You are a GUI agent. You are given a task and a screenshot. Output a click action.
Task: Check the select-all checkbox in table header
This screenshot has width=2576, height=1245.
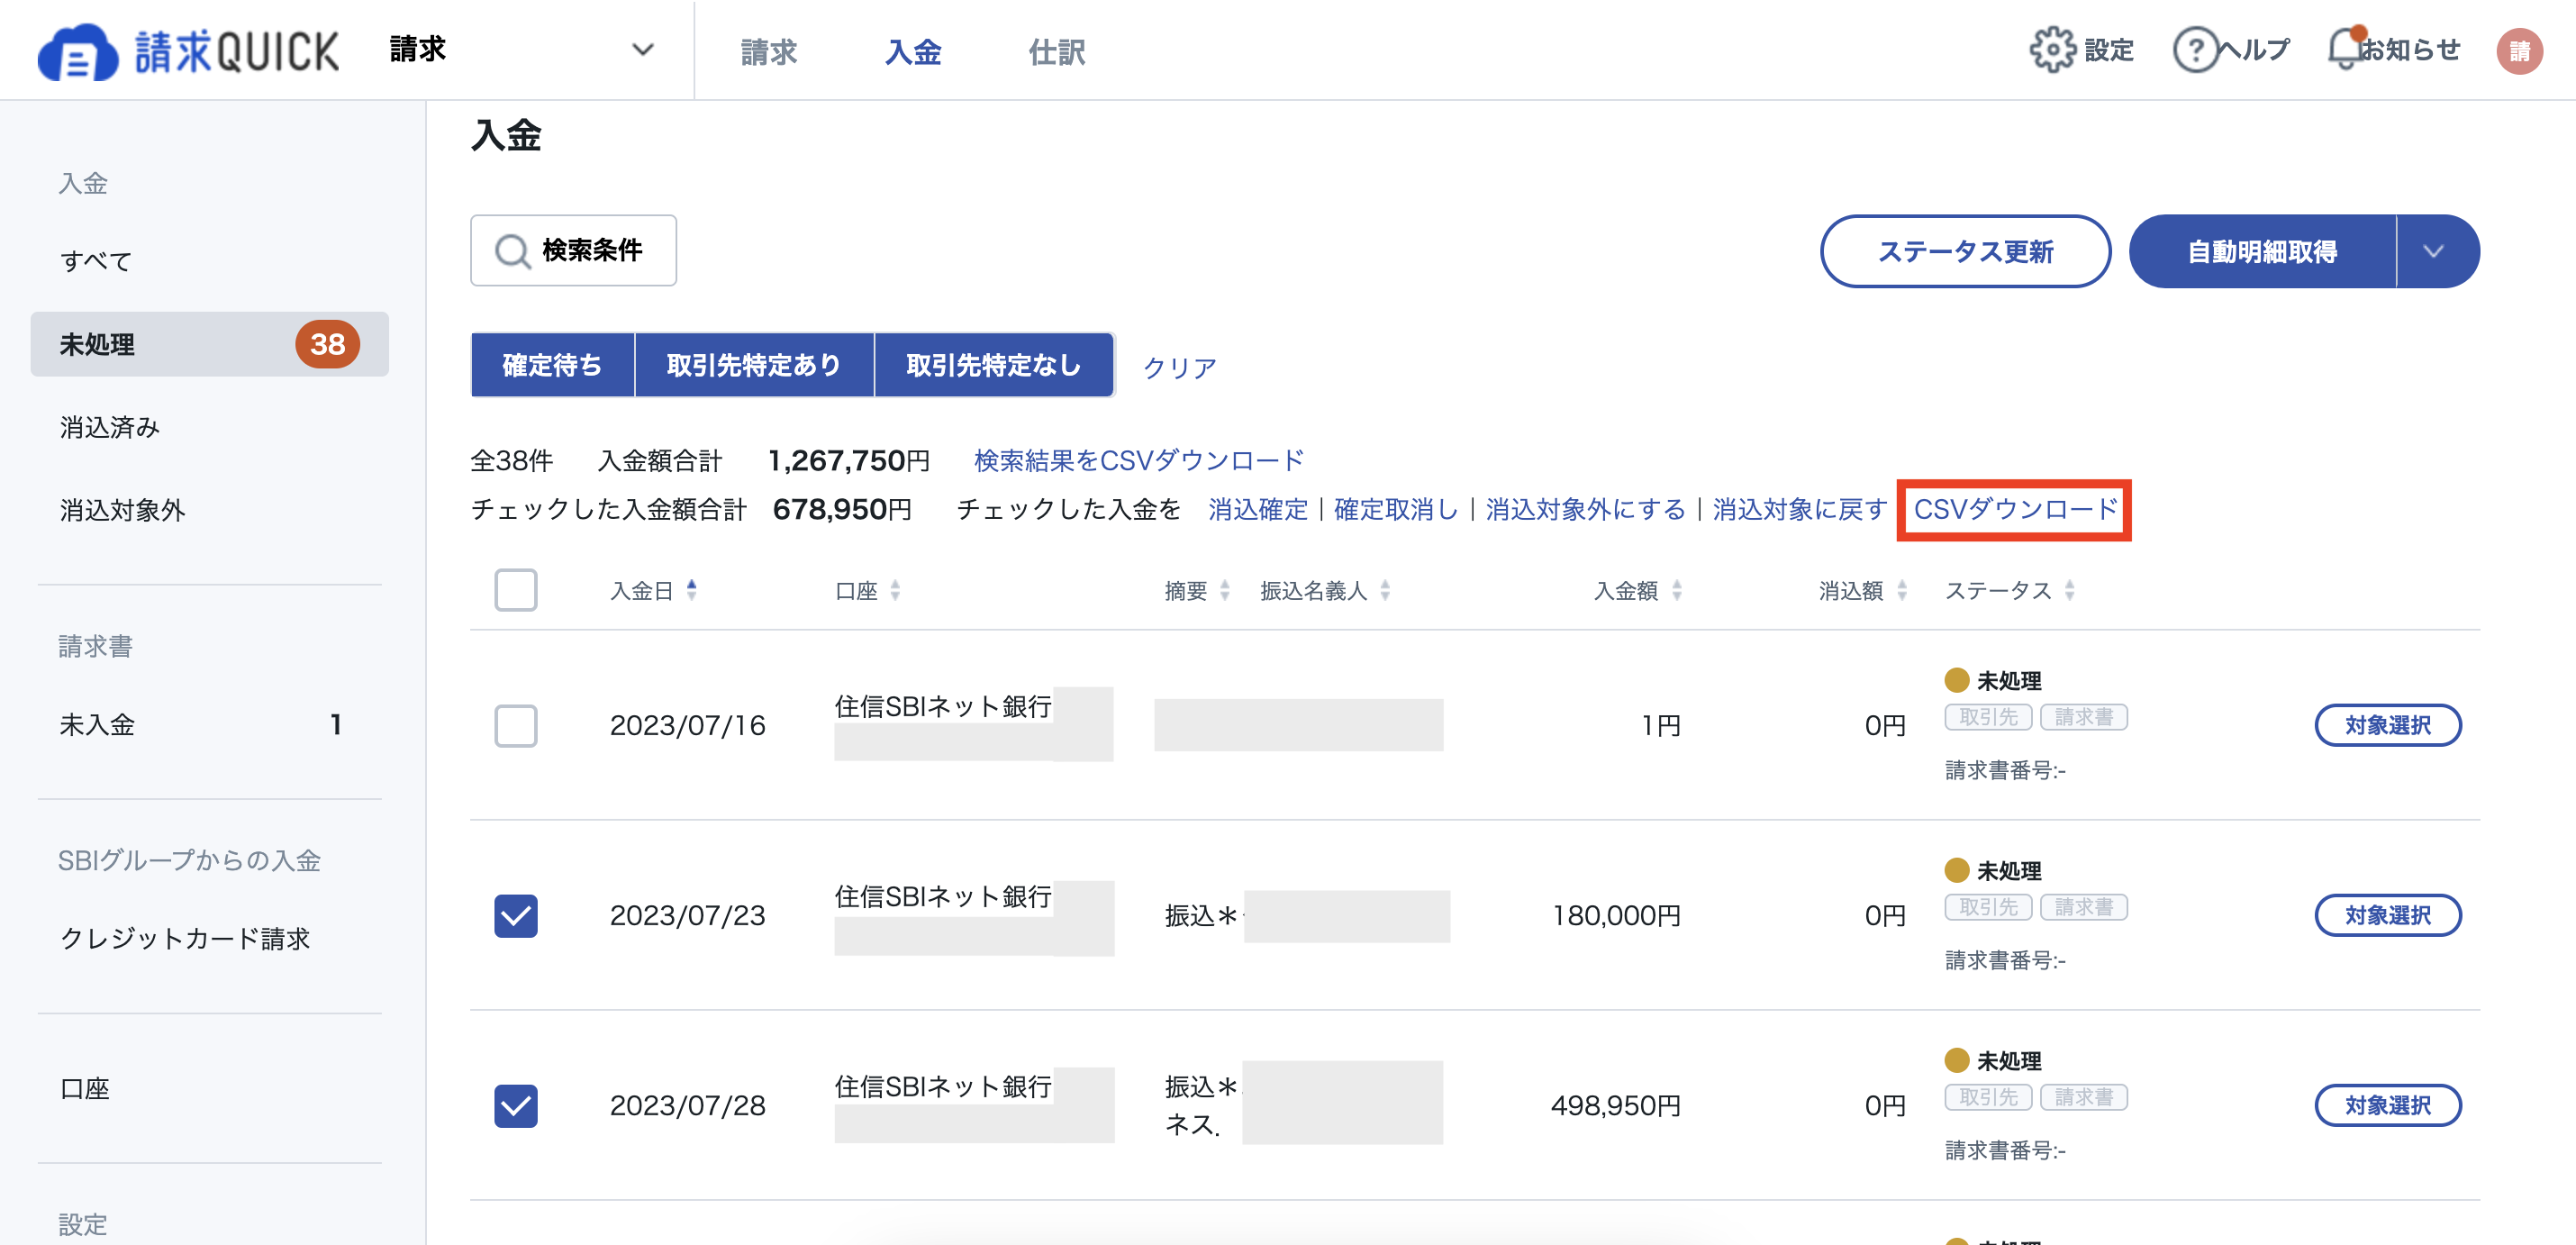tap(516, 590)
